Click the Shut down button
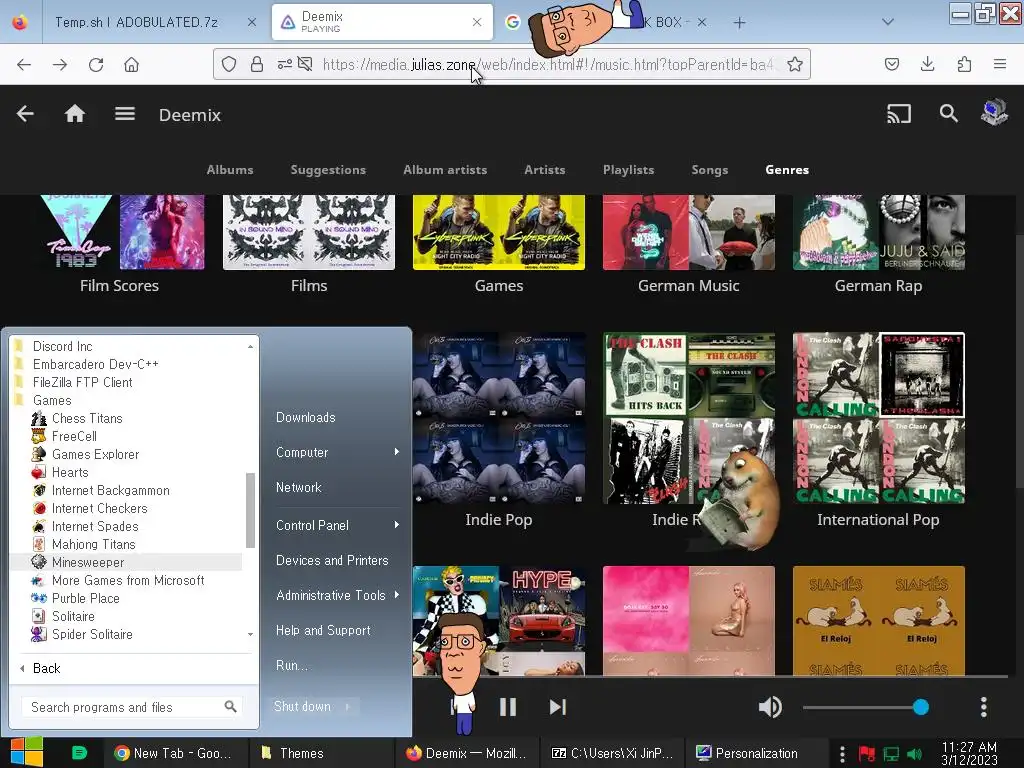 tap(302, 707)
